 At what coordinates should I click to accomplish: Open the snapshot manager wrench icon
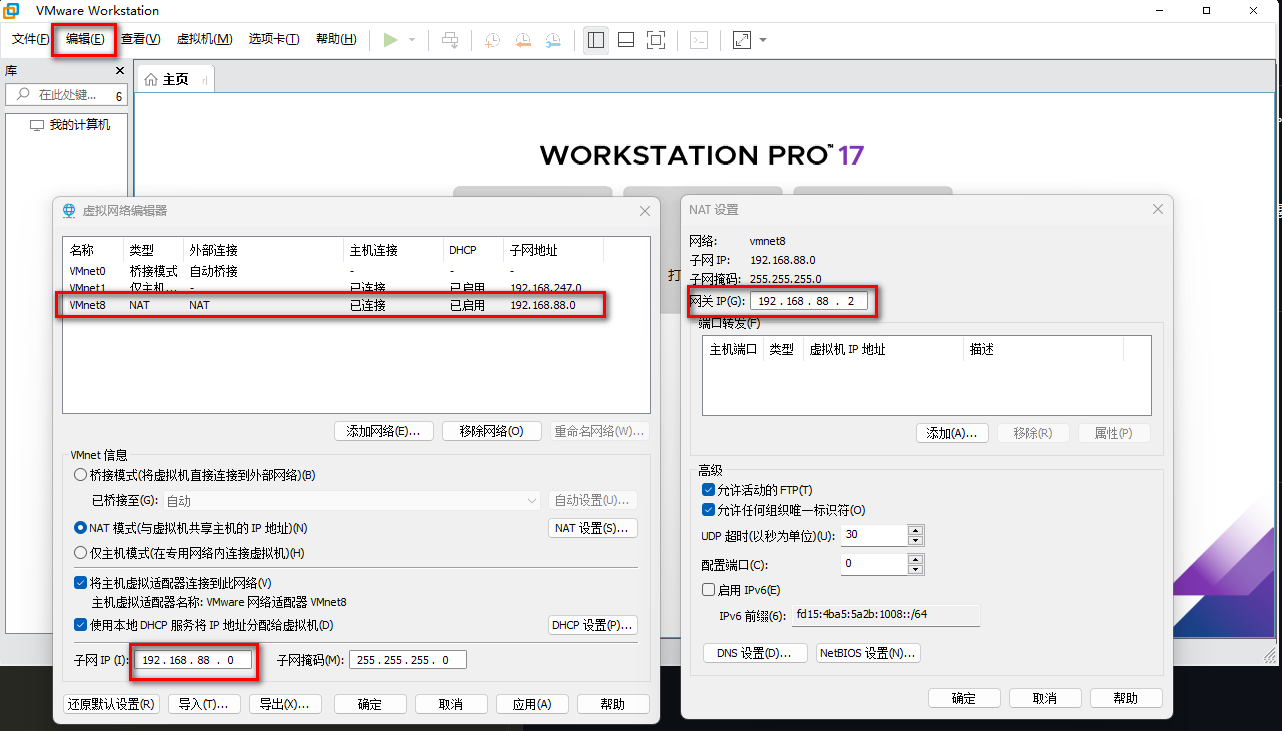pyautogui.click(x=553, y=40)
